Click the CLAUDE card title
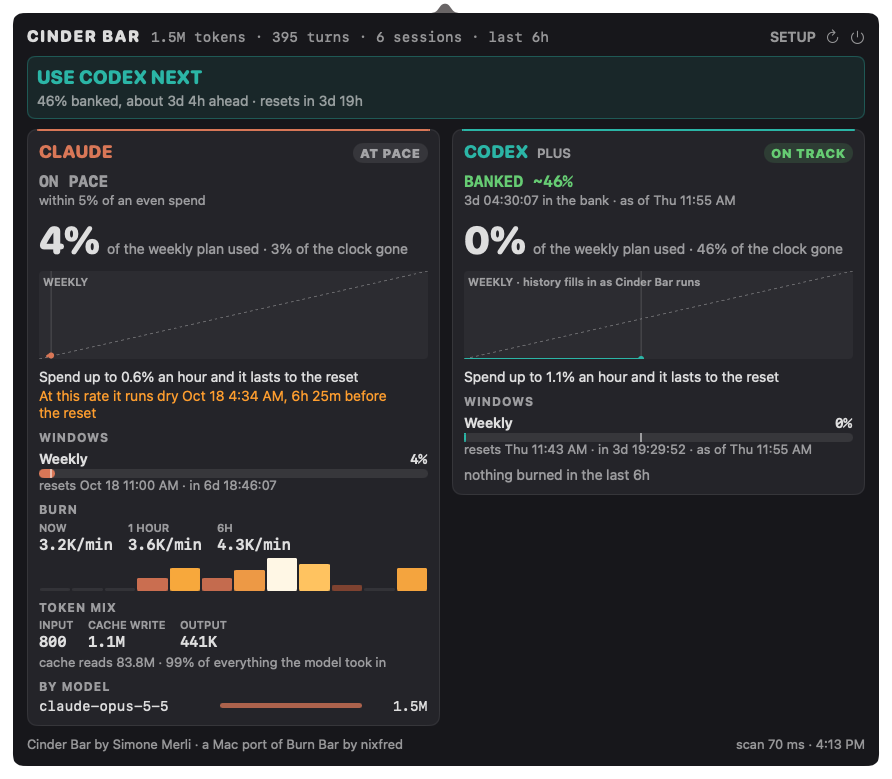 76,152
